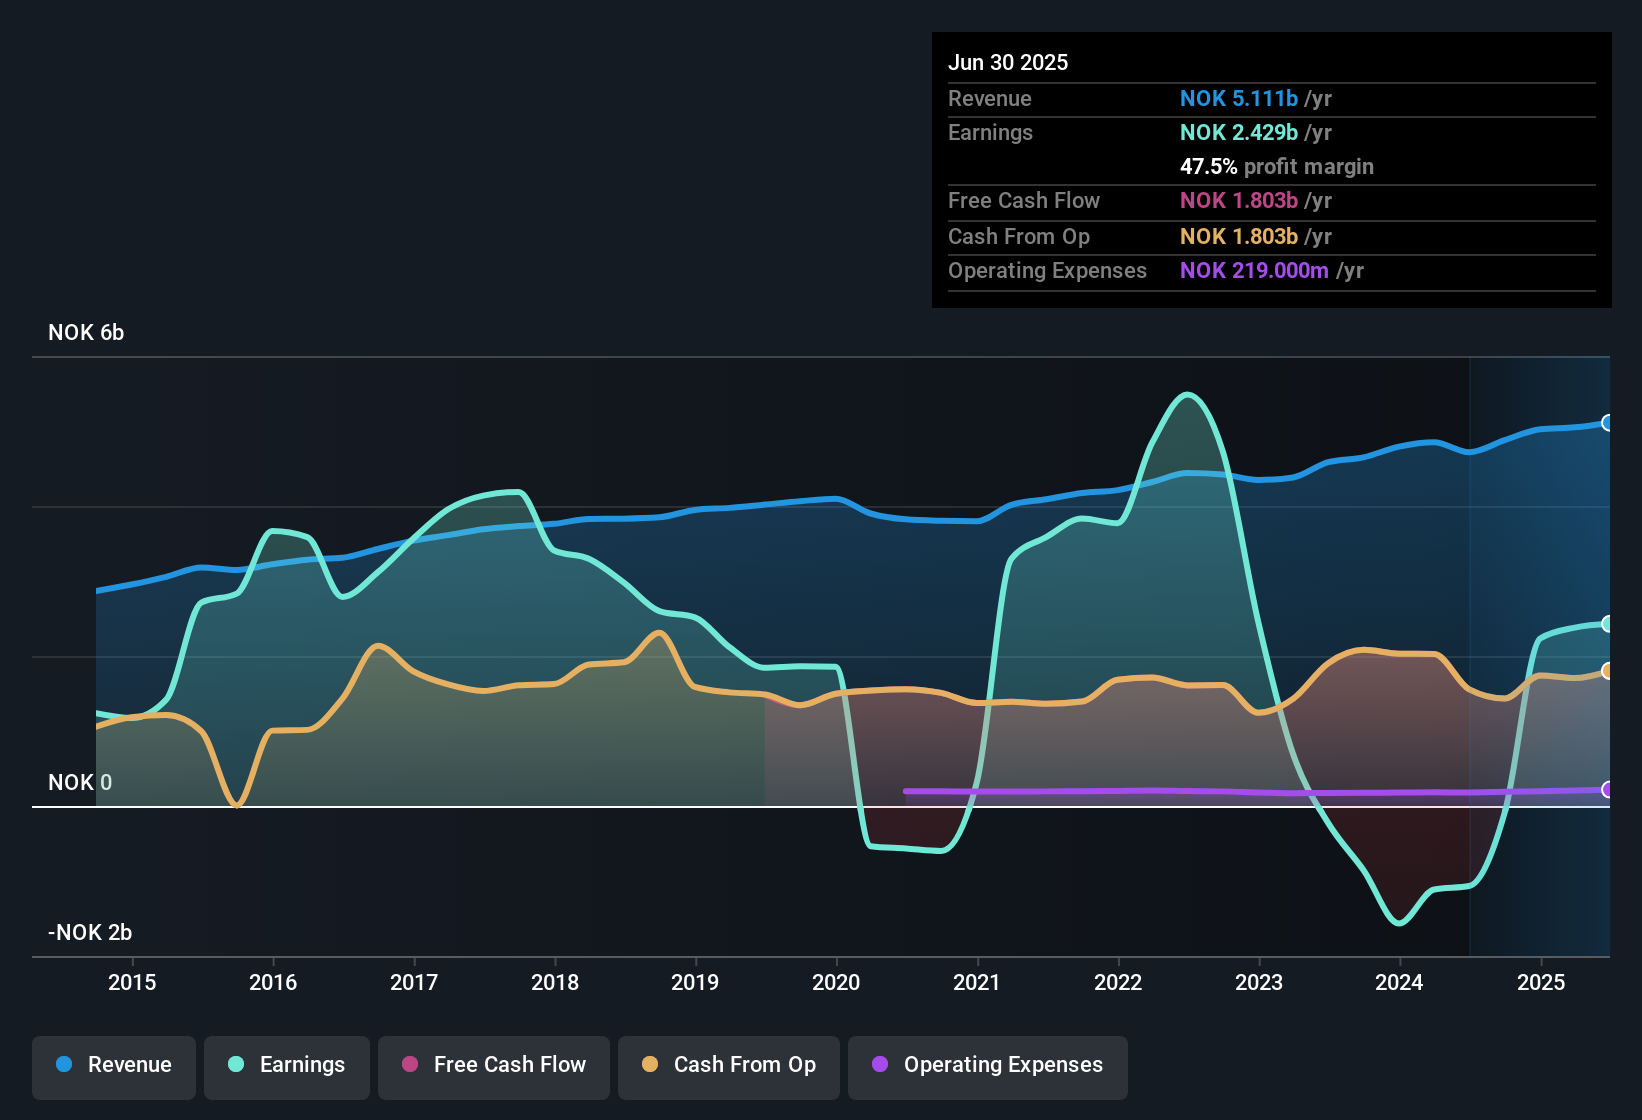Viewport: 1642px width, 1120px height.
Task: Click the 47.5% profit margin text
Action: [x=1277, y=166]
